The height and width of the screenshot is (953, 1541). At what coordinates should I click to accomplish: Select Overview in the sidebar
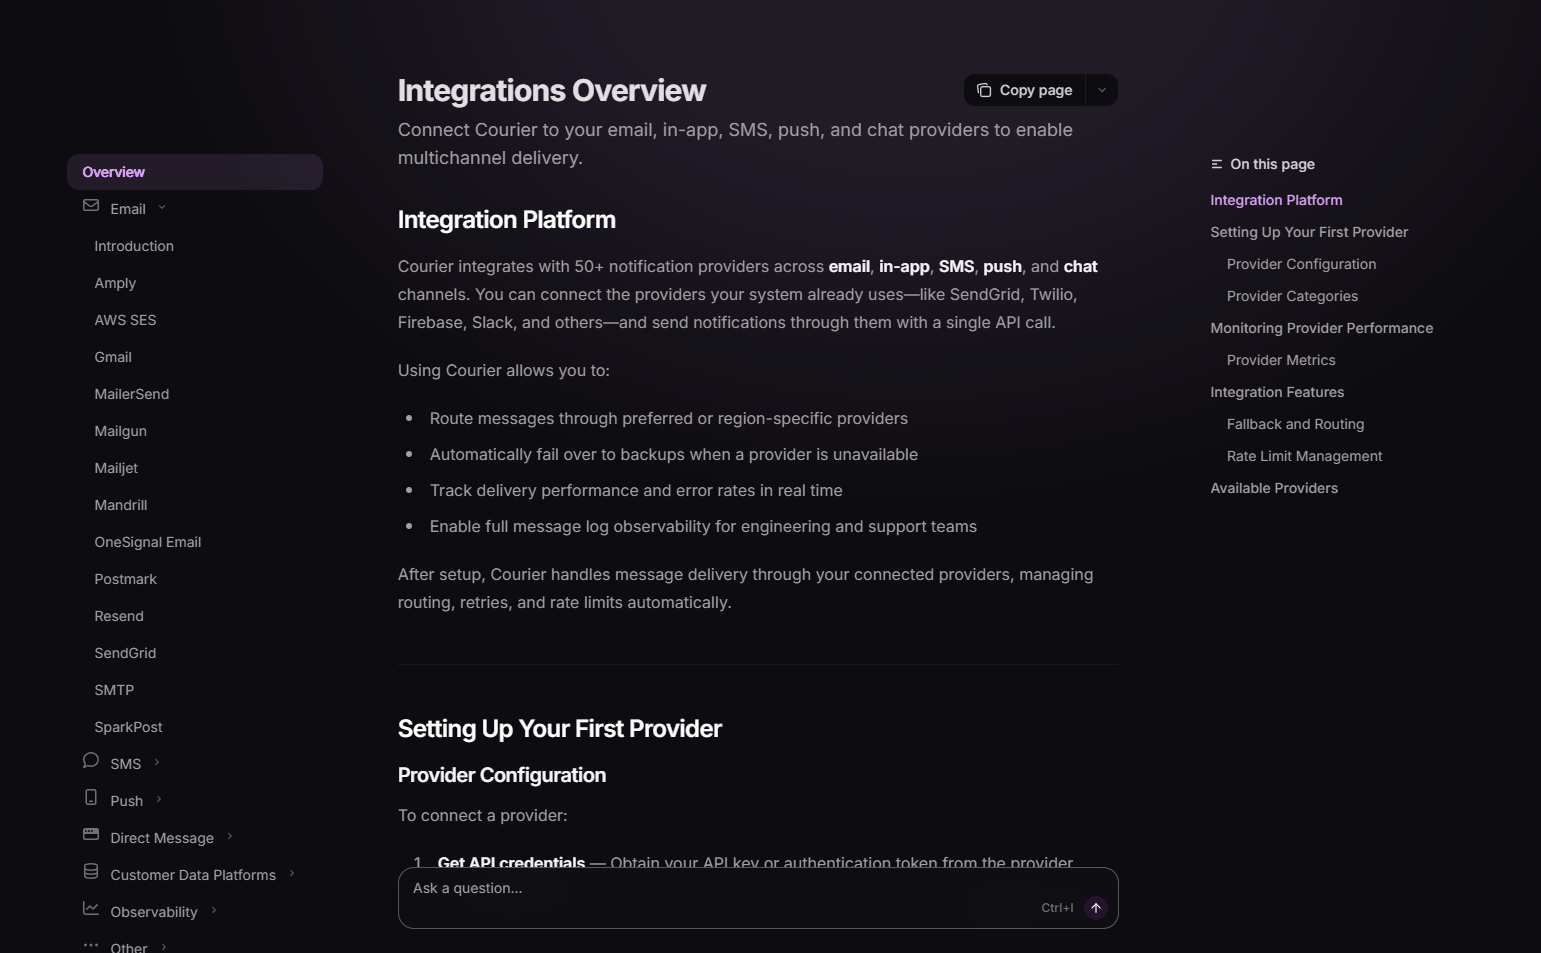click(x=113, y=171)
